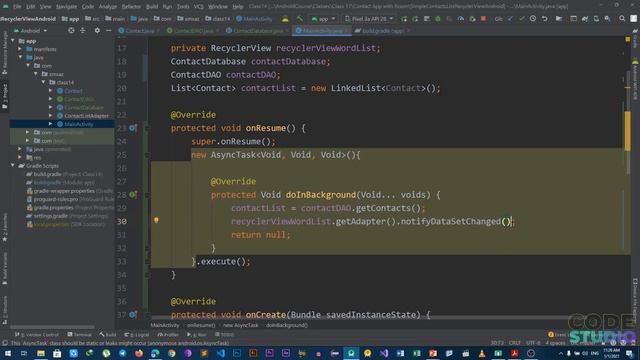This screenshot has height=360, width=640.
Task: Open the Logcat tool window
Action: point(137,335)
